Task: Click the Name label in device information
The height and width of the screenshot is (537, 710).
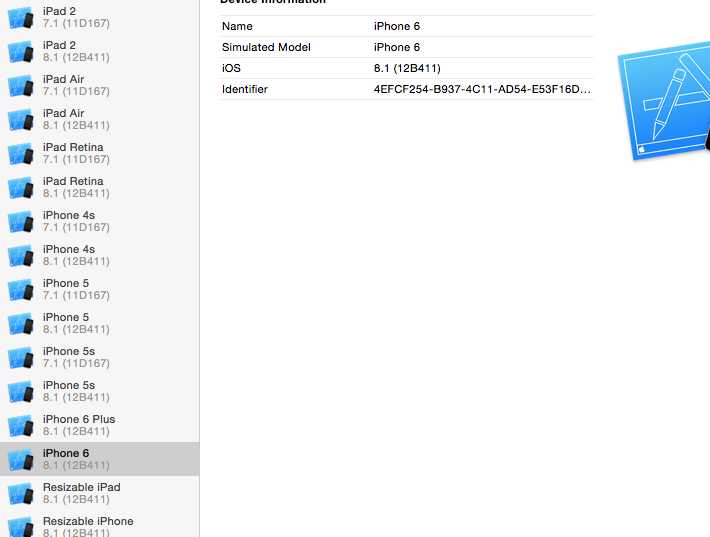Action: click(237, 26)
